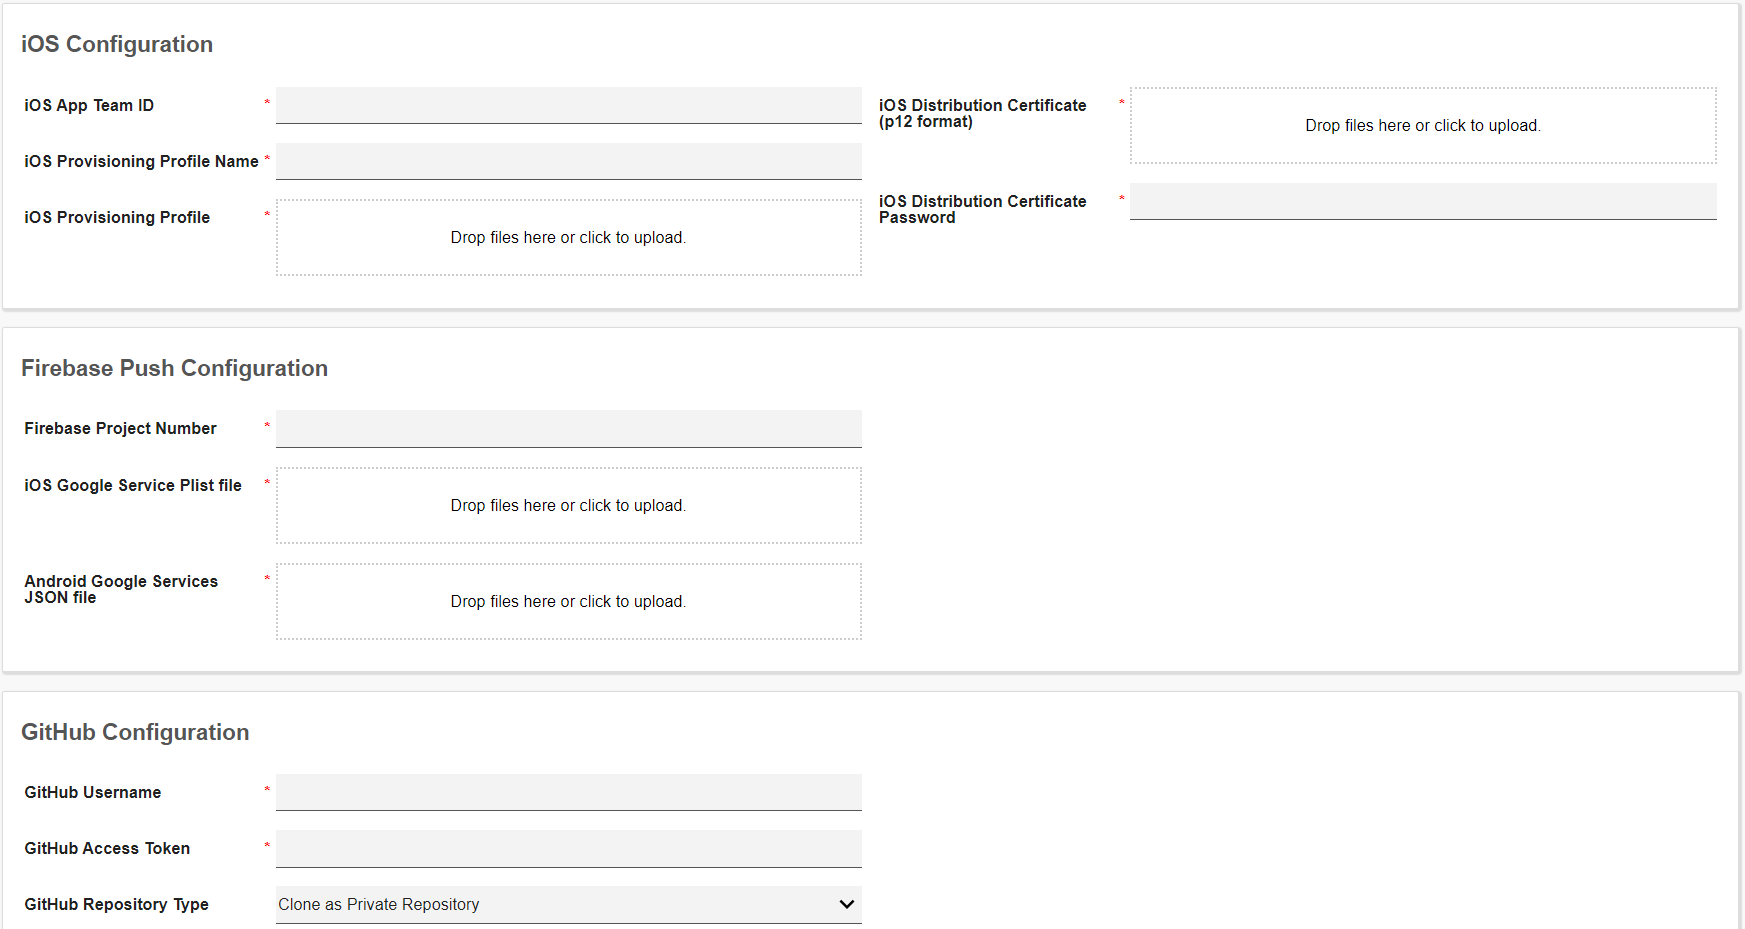
Task: Open the iOS Provisioning Profile upload dropzone
Action: 568,237
